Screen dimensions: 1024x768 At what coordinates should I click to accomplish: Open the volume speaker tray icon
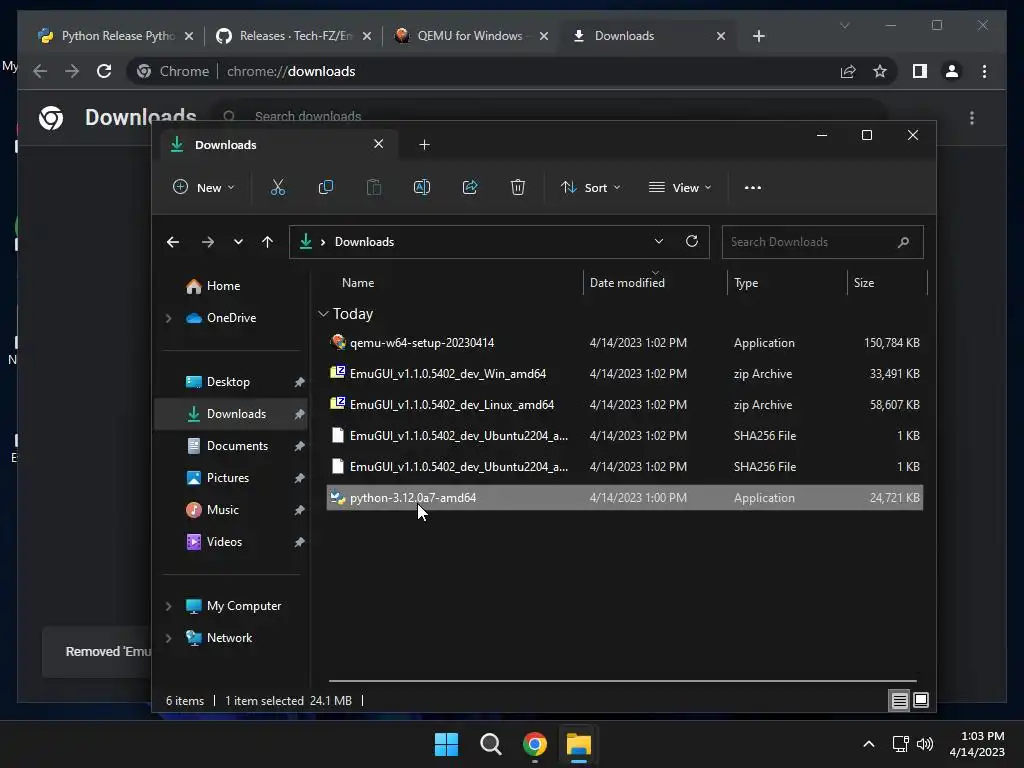[x=925, y=744]
